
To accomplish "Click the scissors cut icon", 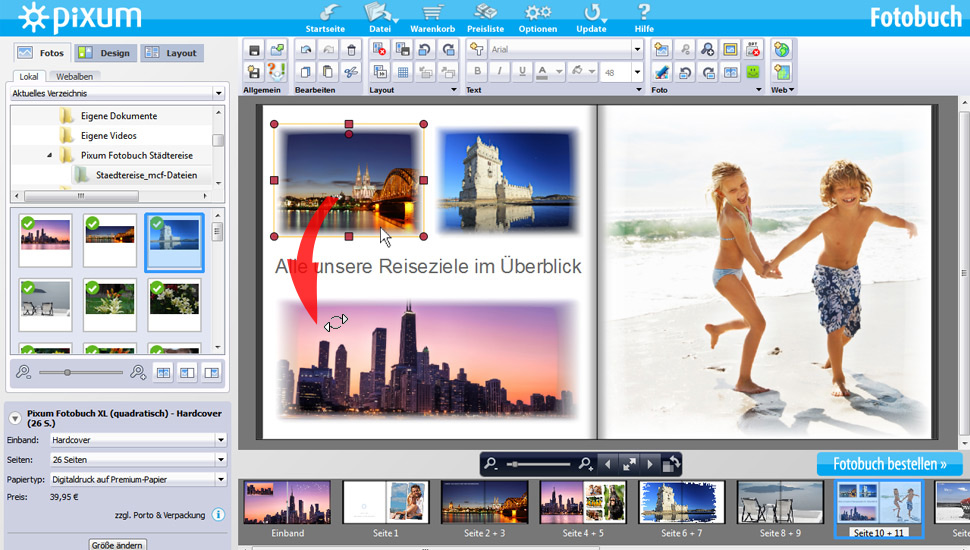I will click(x=350, y=72).
